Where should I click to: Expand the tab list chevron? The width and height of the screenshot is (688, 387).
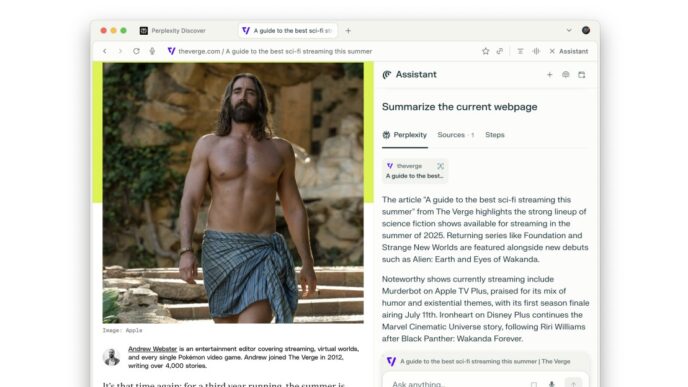(569, 30)
